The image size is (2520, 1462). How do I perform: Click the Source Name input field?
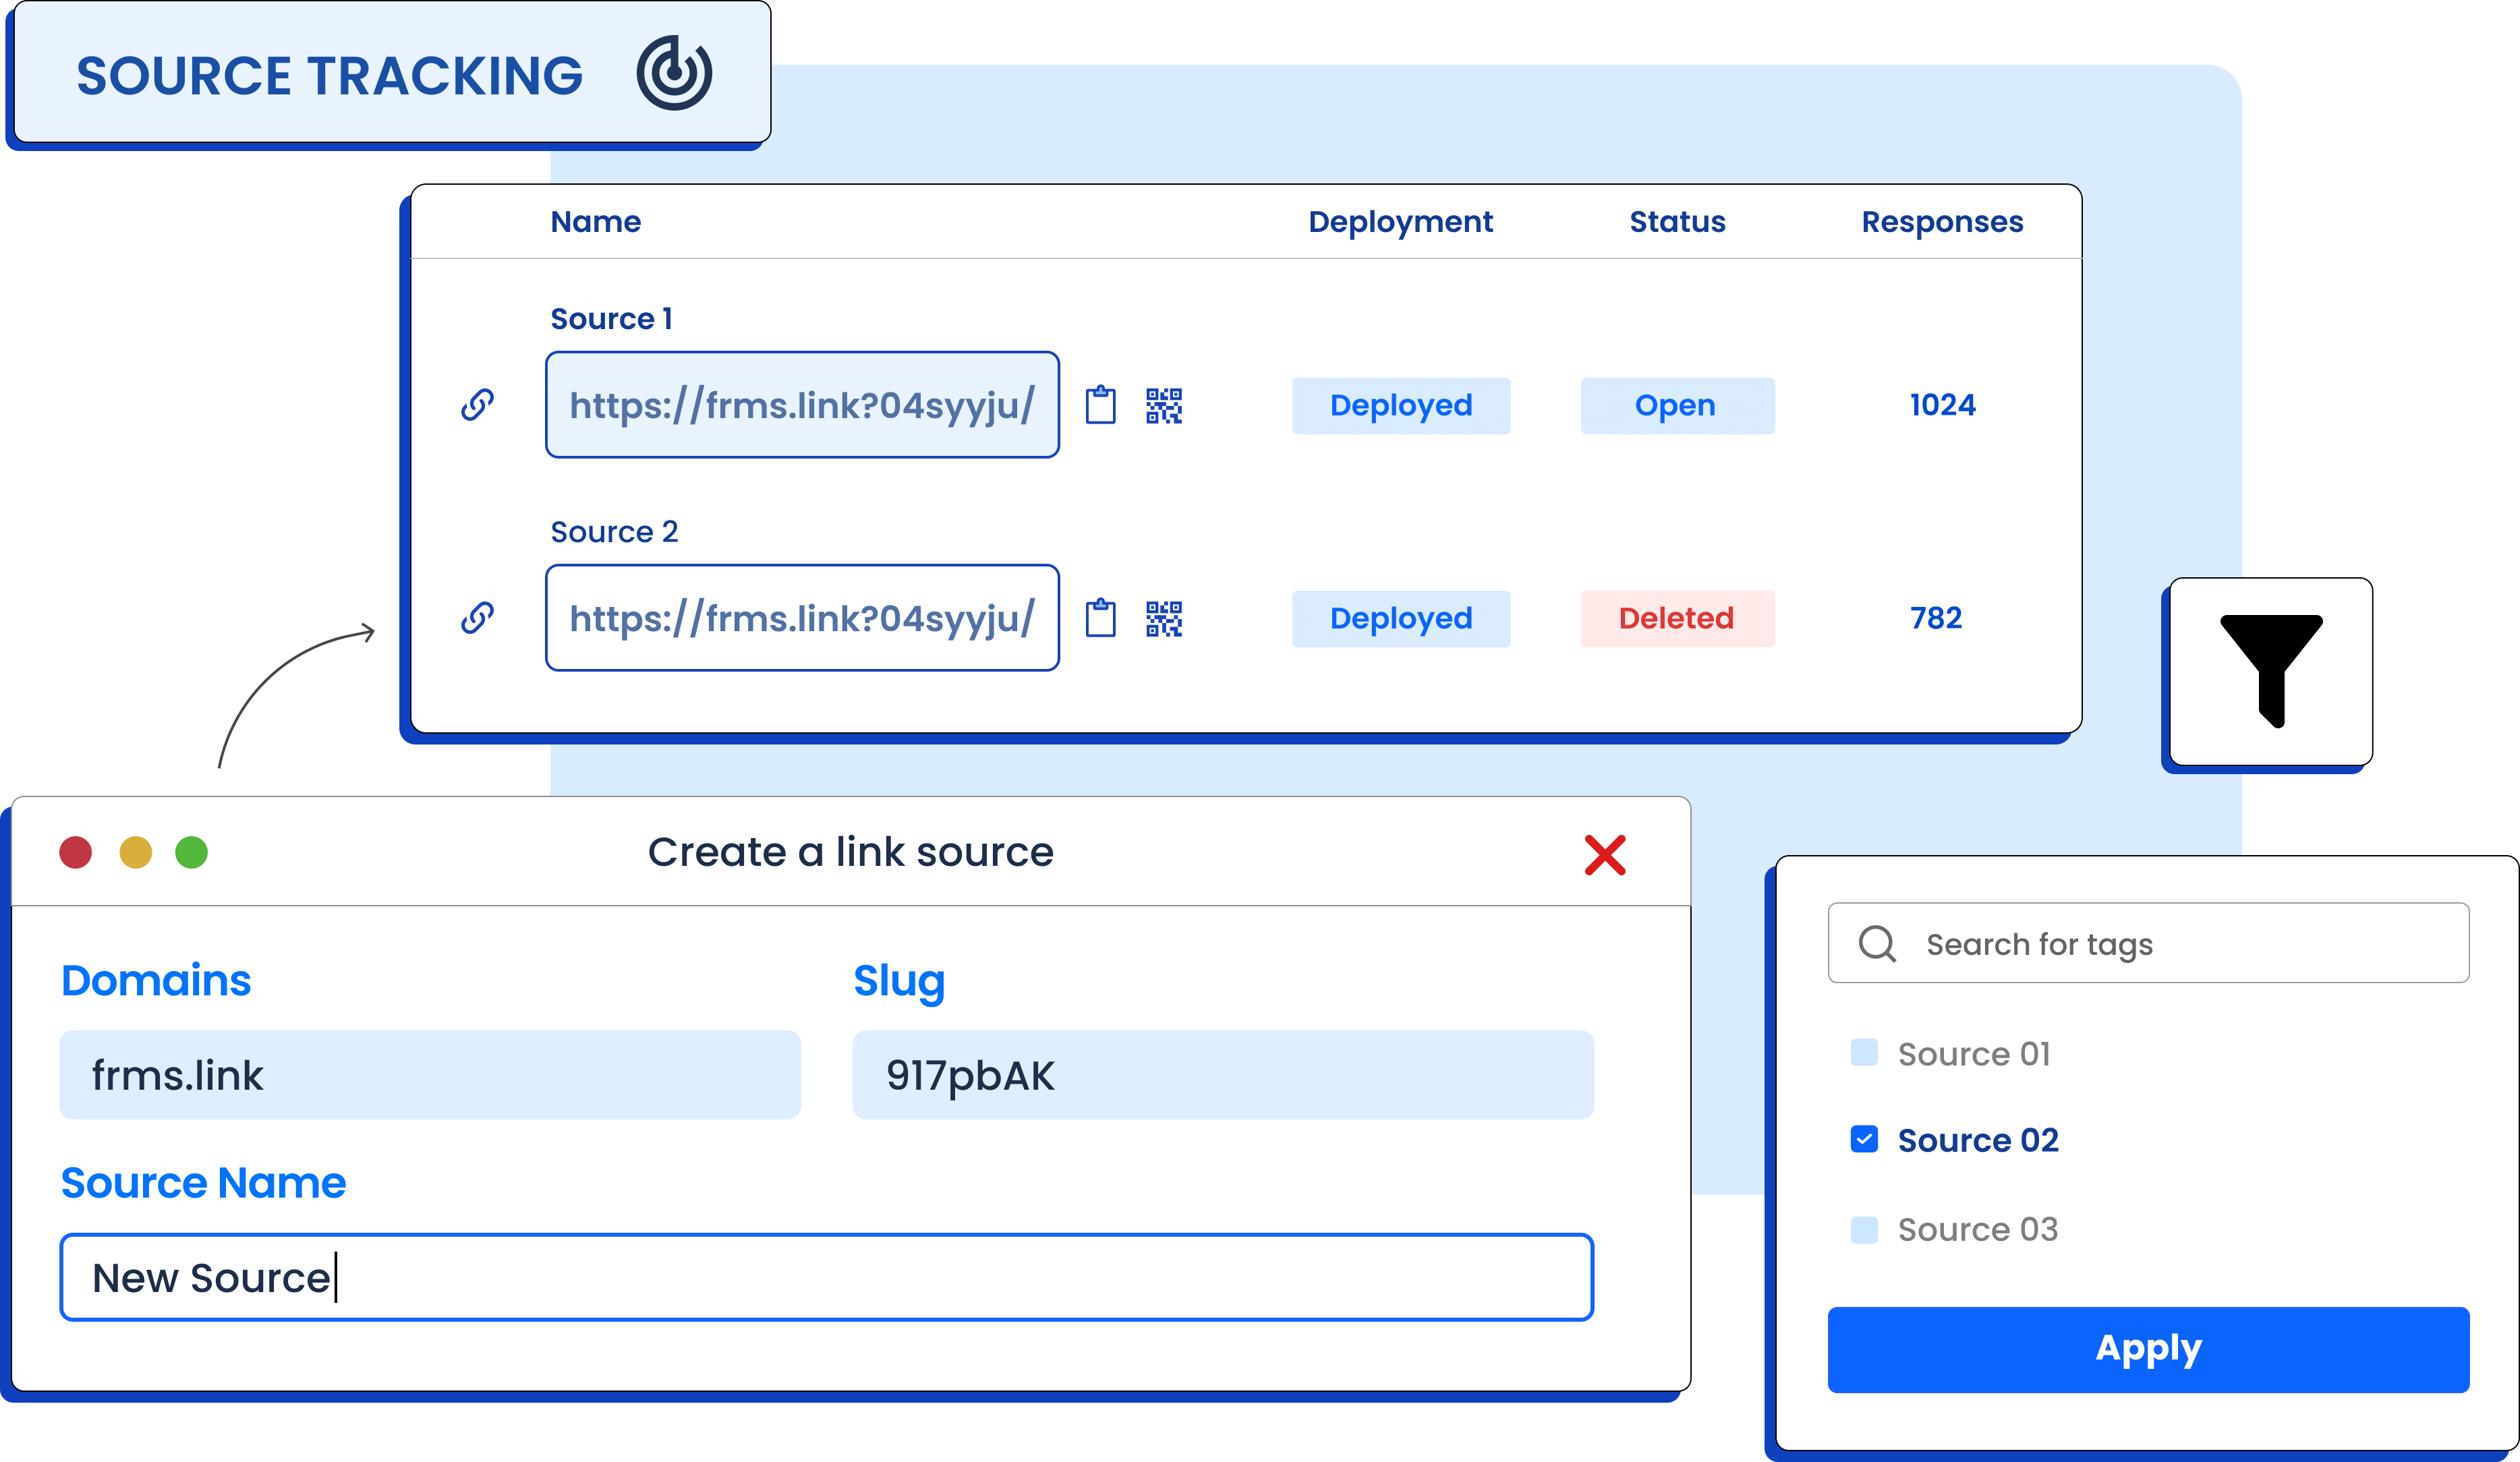point(826,1278)
